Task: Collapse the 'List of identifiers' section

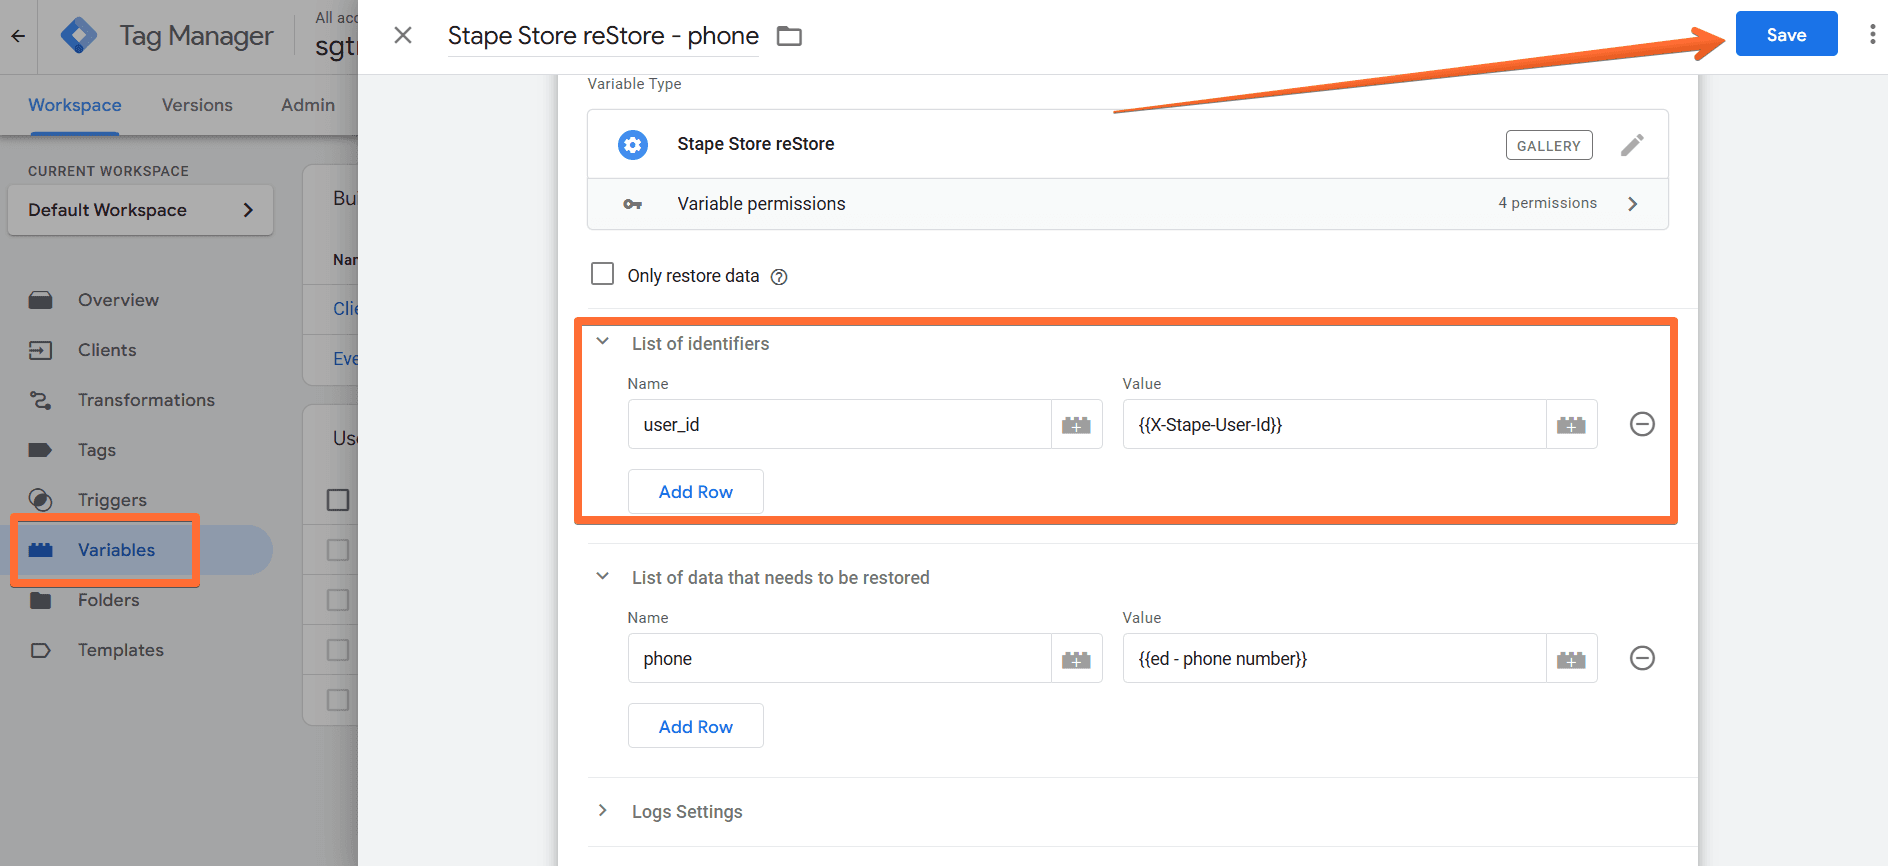Action: point(603,342)
